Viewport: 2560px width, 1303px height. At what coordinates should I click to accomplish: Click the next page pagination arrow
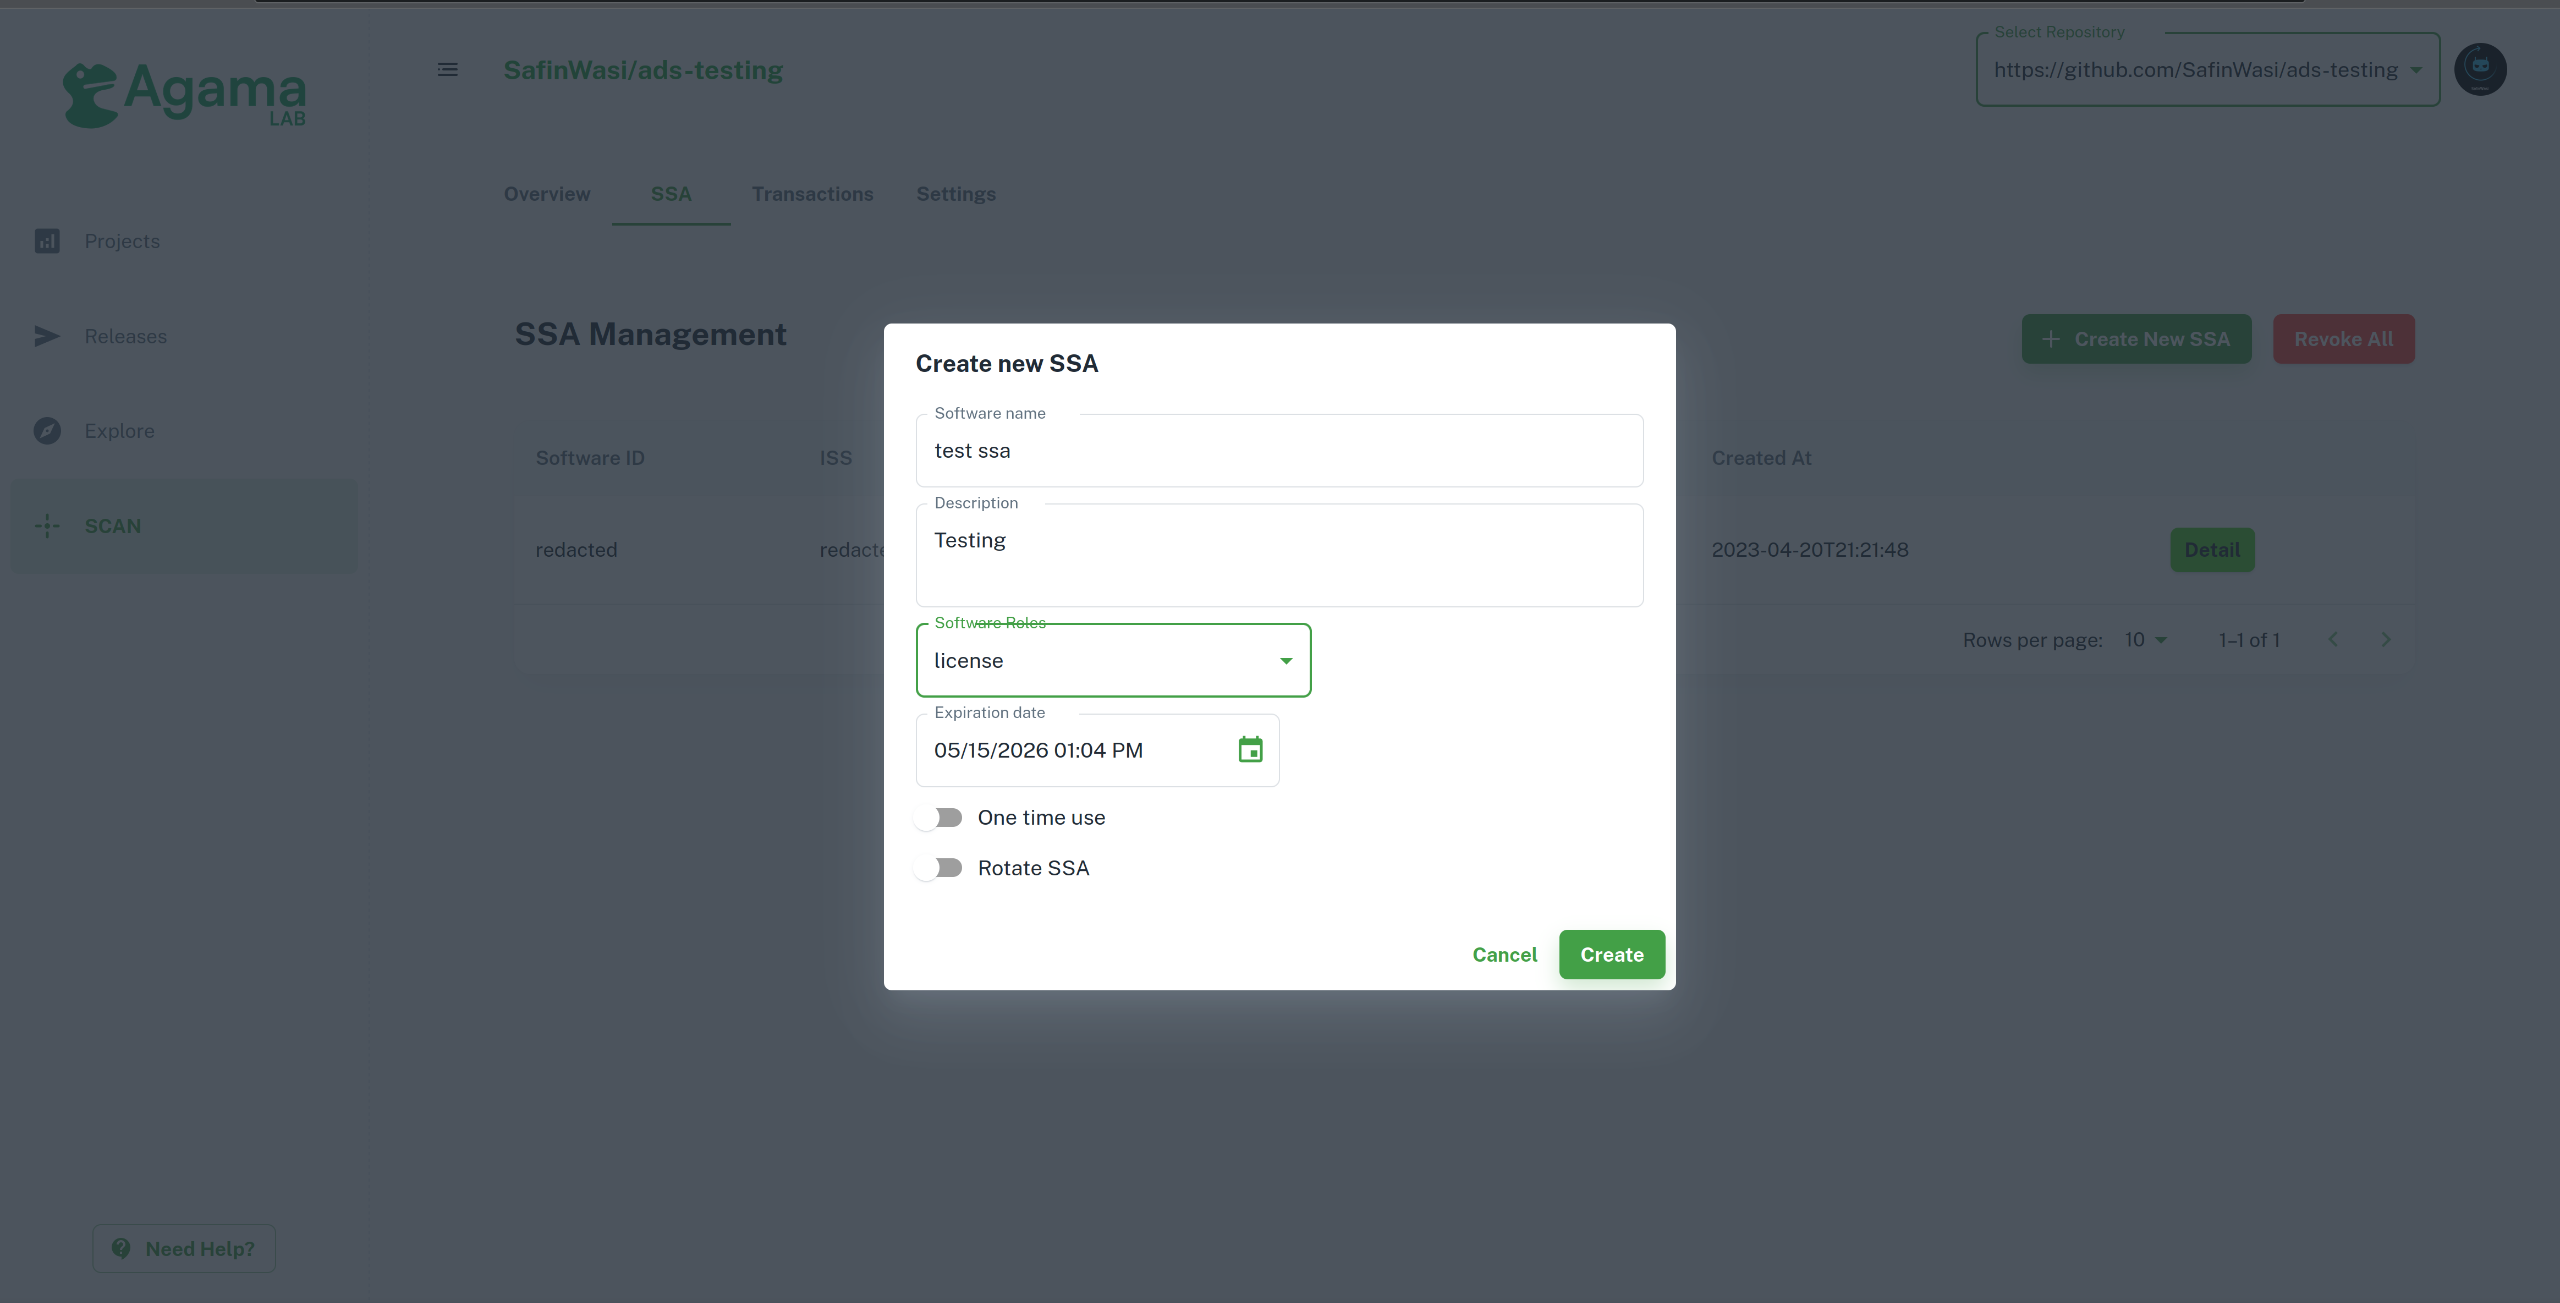(x=2387, y=639)
